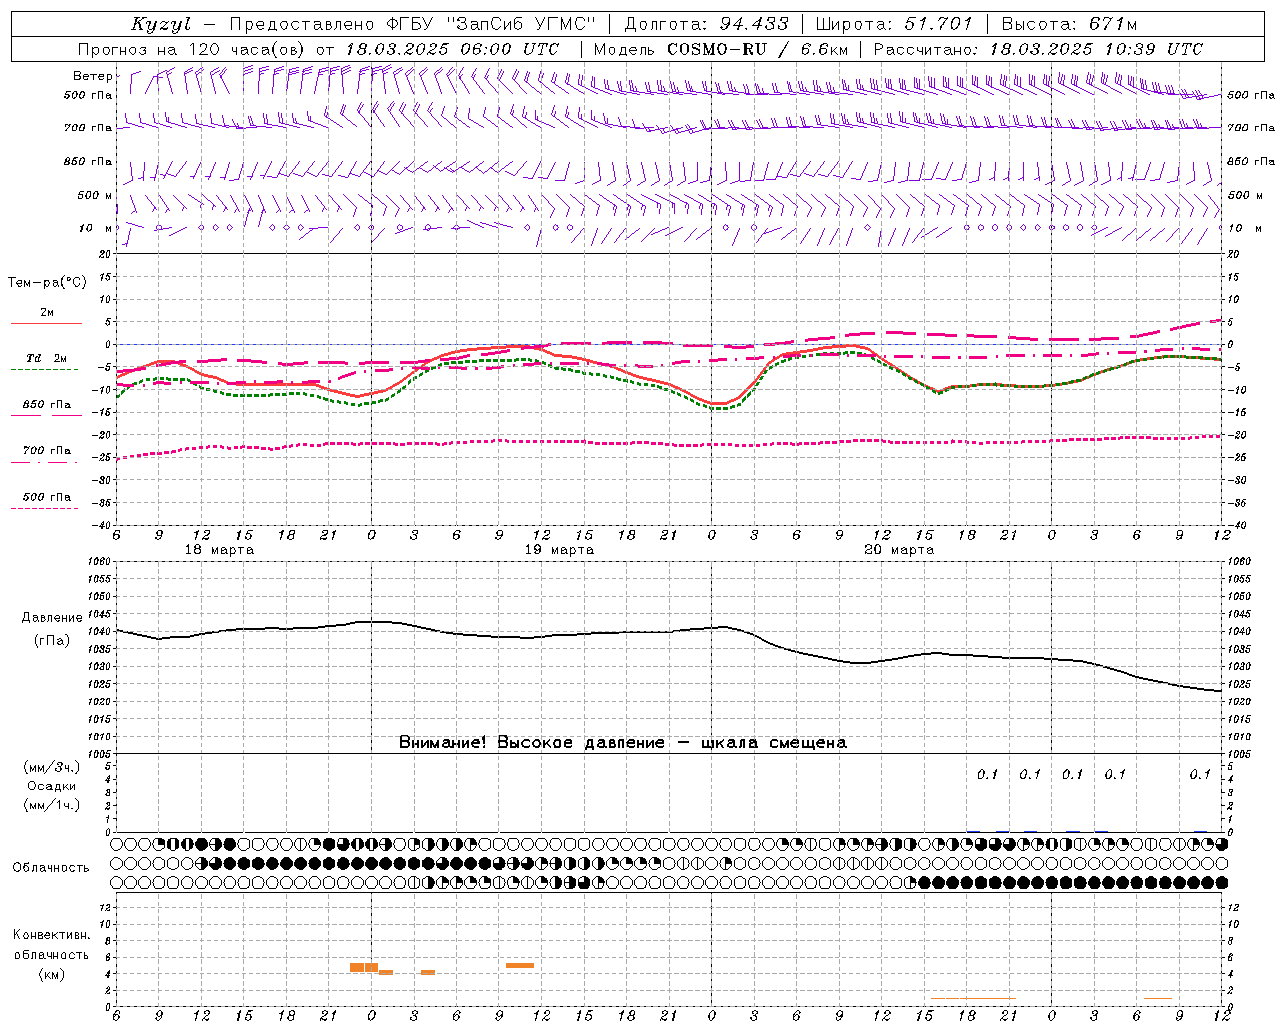Image resolution: width=1280 pixels, height=1024 pixels.
Task: Click the 700 гПа entry in temperature legend
Action: coord(47,451)
